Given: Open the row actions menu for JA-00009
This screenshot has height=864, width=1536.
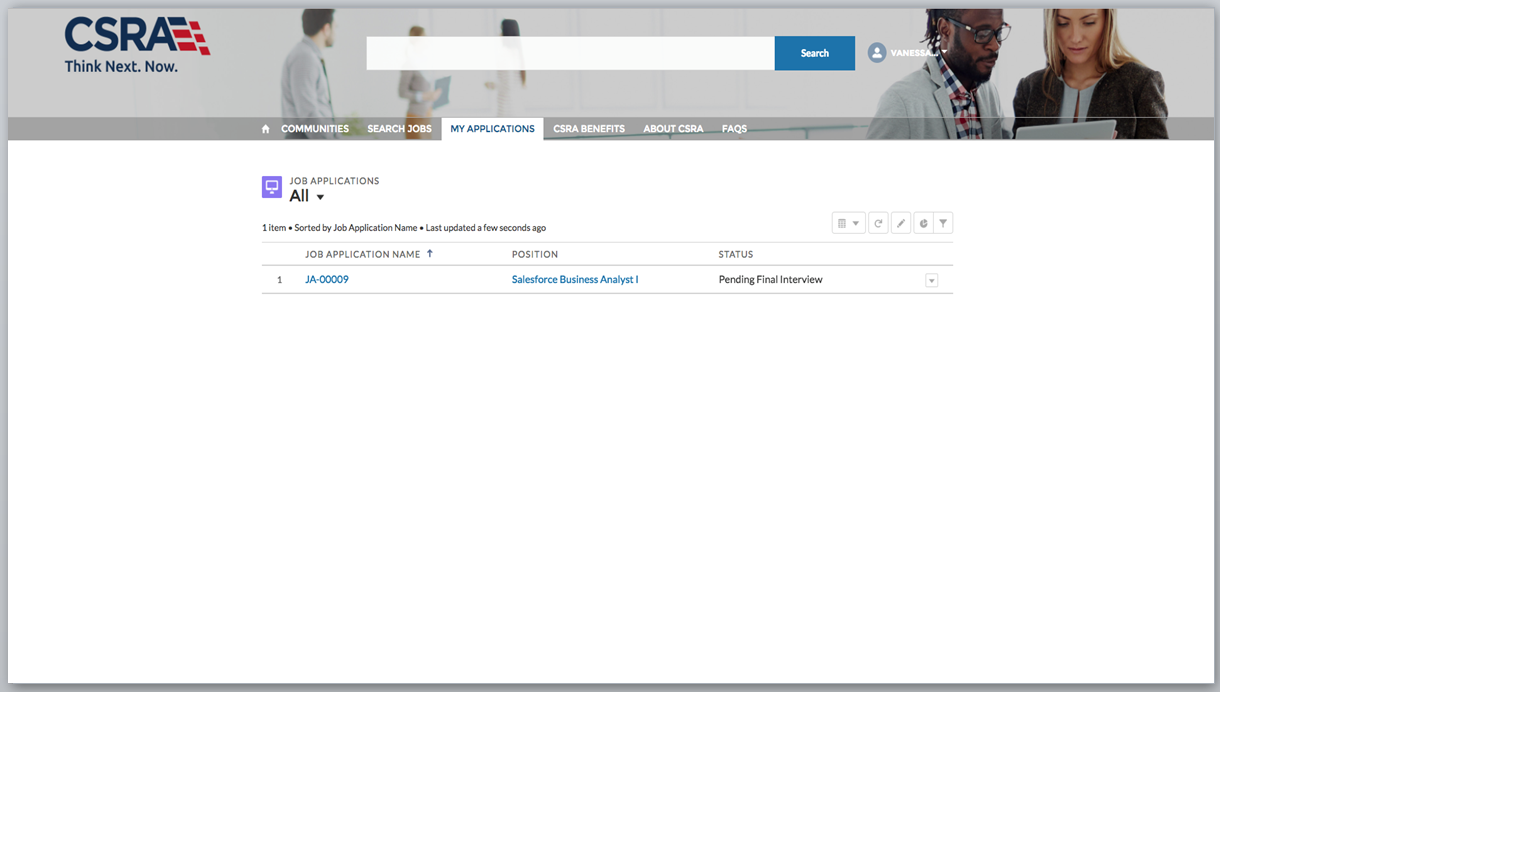Looking at the screenshot, I should 931,280.
